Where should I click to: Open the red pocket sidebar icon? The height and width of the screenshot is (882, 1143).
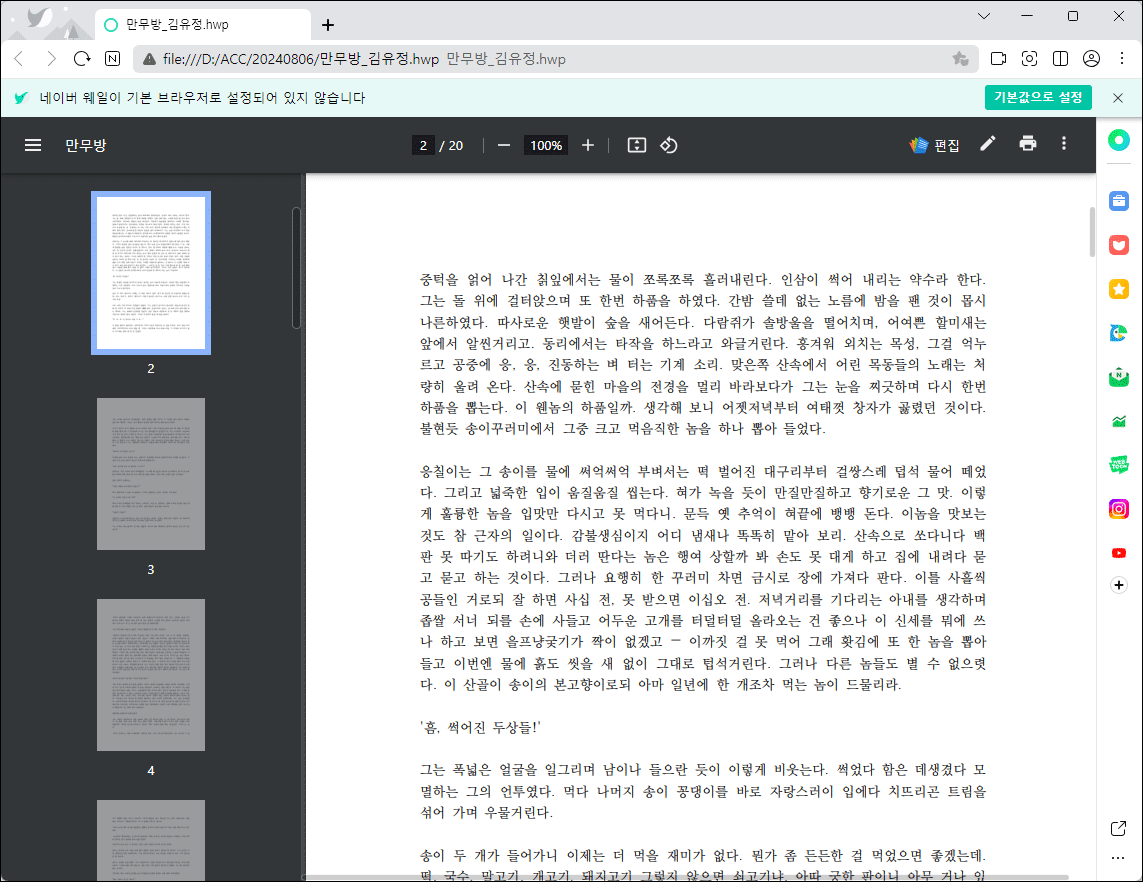(1118, 245)
